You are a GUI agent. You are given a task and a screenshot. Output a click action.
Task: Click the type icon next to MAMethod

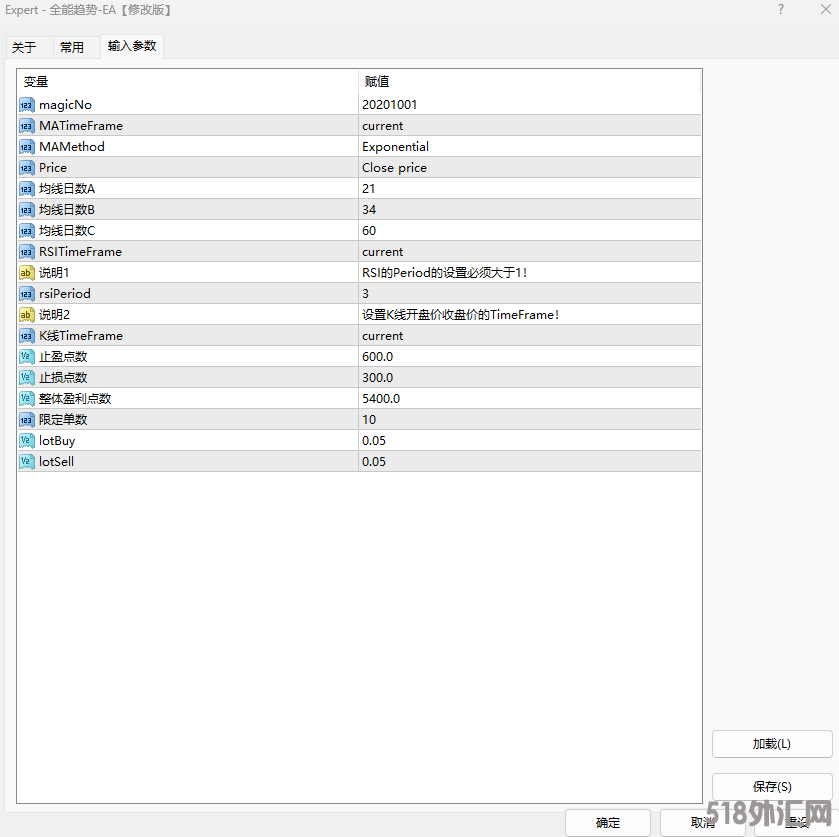point(27,147)
